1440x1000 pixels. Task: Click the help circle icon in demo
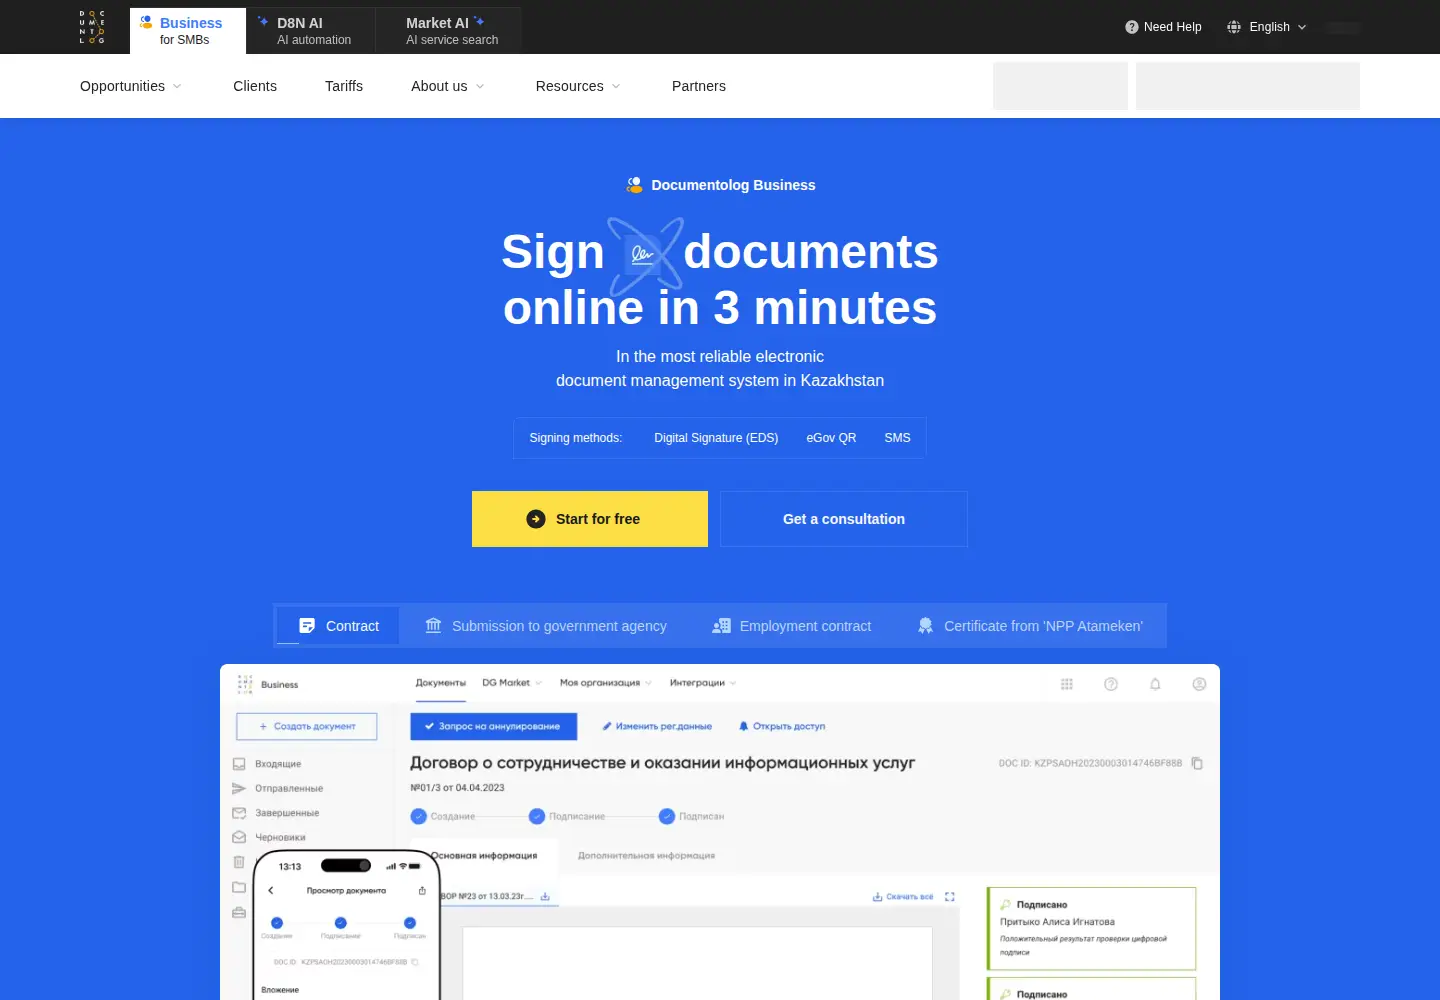coord(1111,684)
